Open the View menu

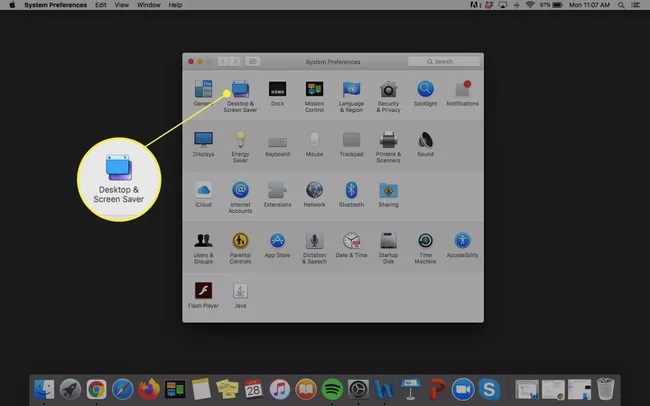(x=121, y=5)
